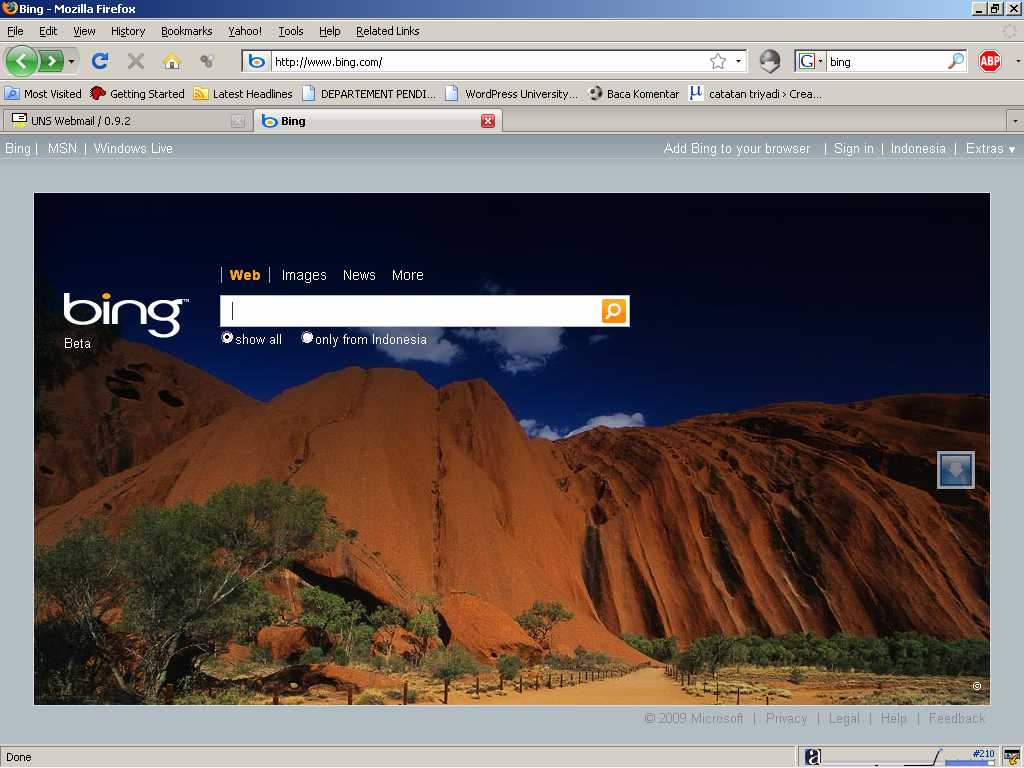Open the Related Links menu

[x=387, y=31]
